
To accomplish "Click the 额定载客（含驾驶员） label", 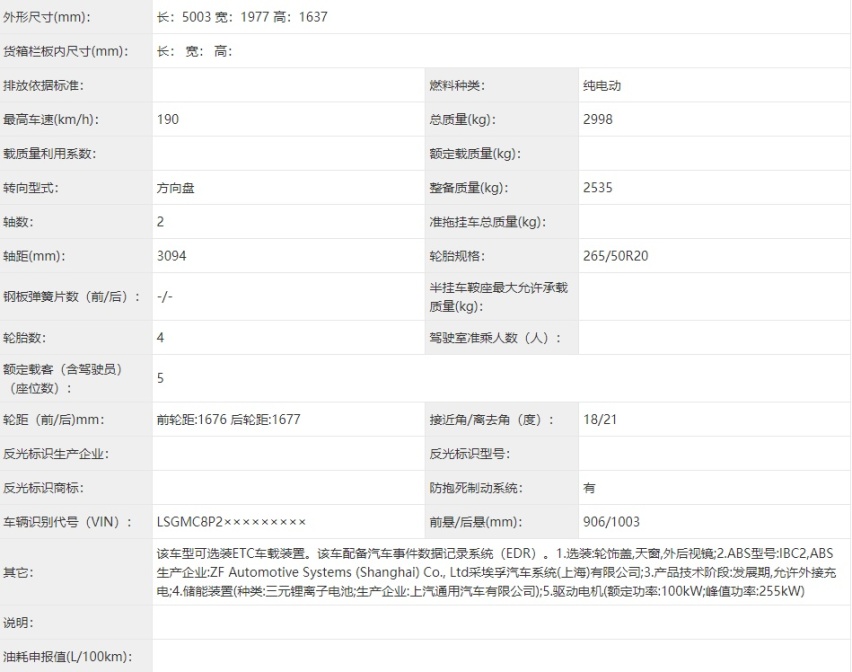I will click(62, 379).
